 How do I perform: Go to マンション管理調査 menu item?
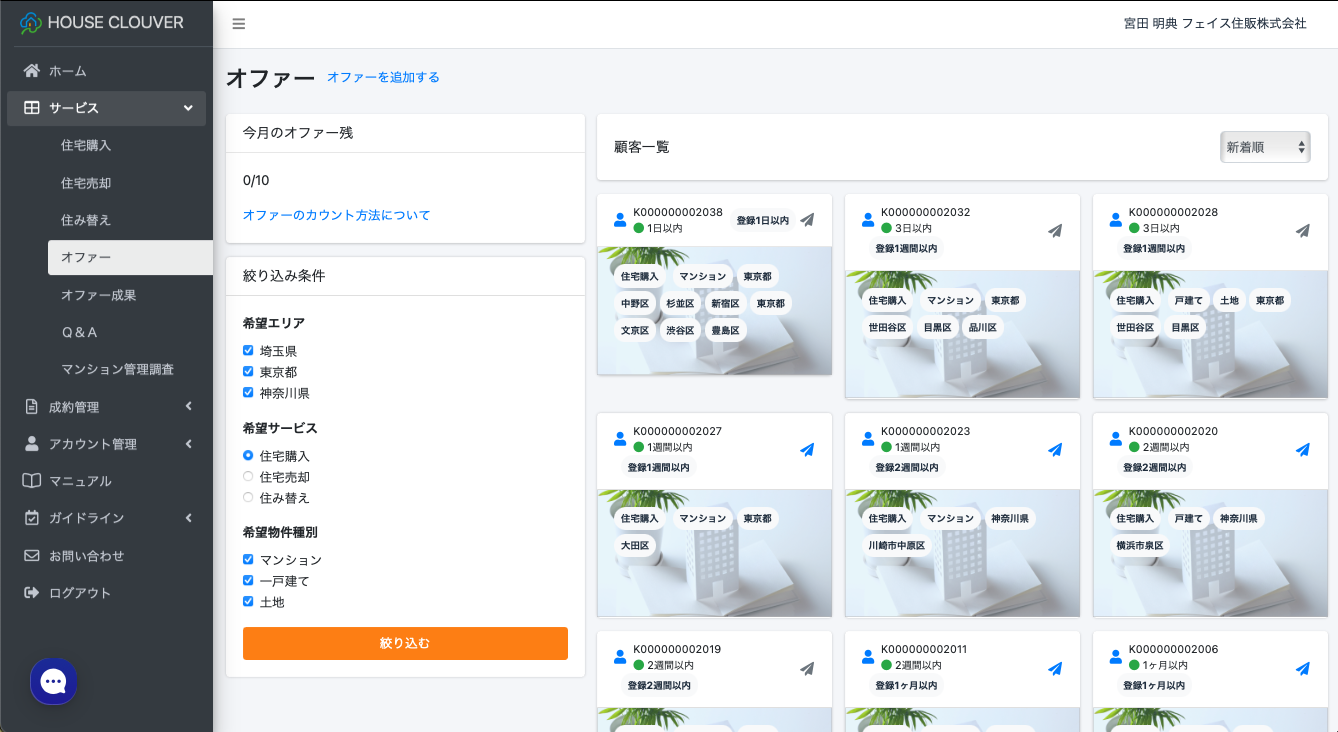pyautogui.click(x=117, y=369)
